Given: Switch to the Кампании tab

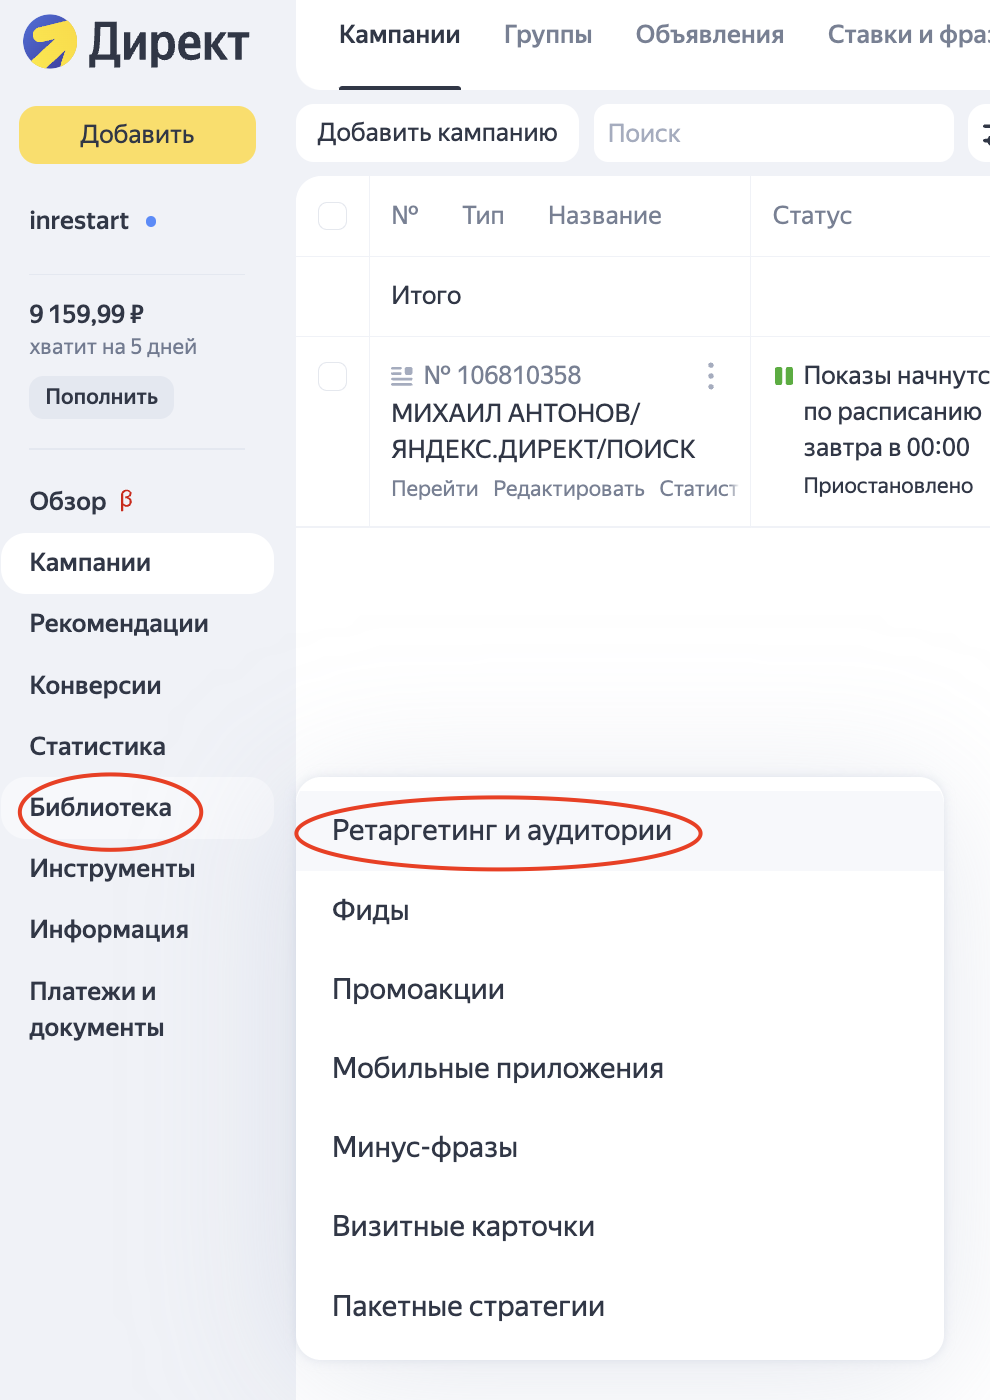Looking at the screenshot, I should [x=400, y=35].
